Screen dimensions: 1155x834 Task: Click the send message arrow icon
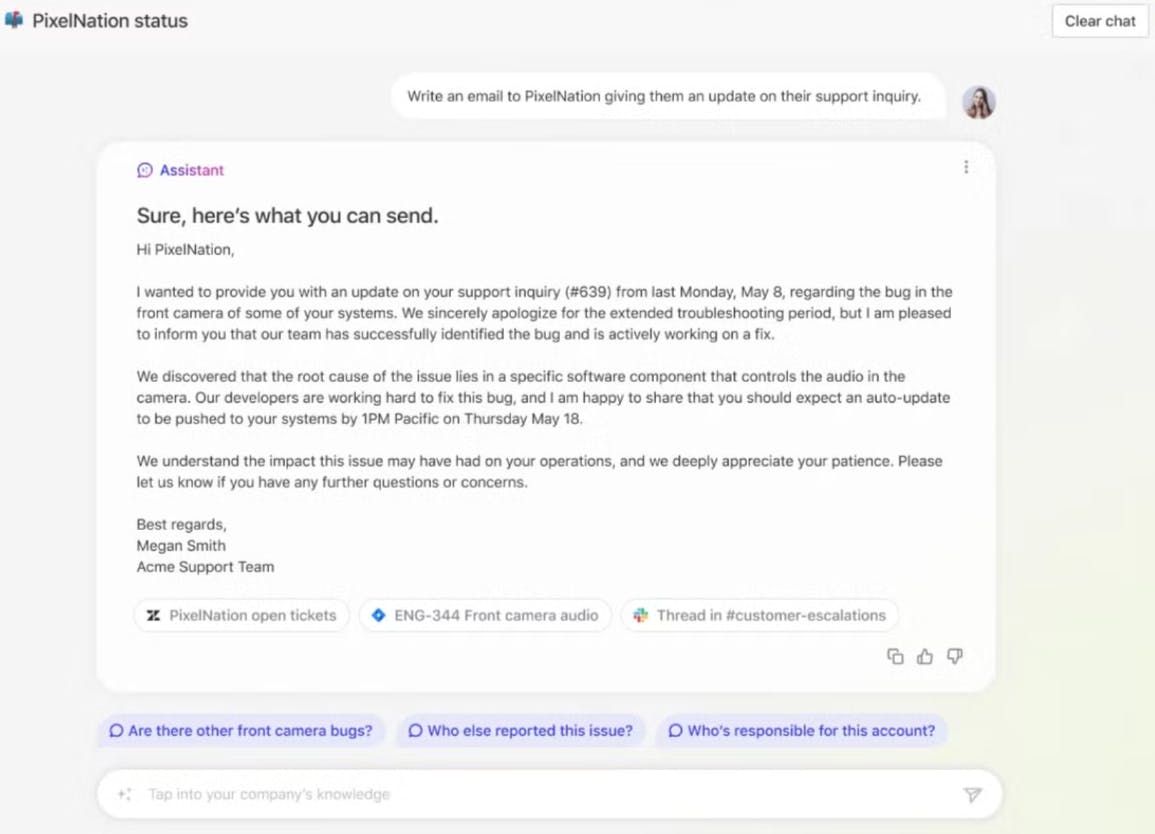click(972, 794)
